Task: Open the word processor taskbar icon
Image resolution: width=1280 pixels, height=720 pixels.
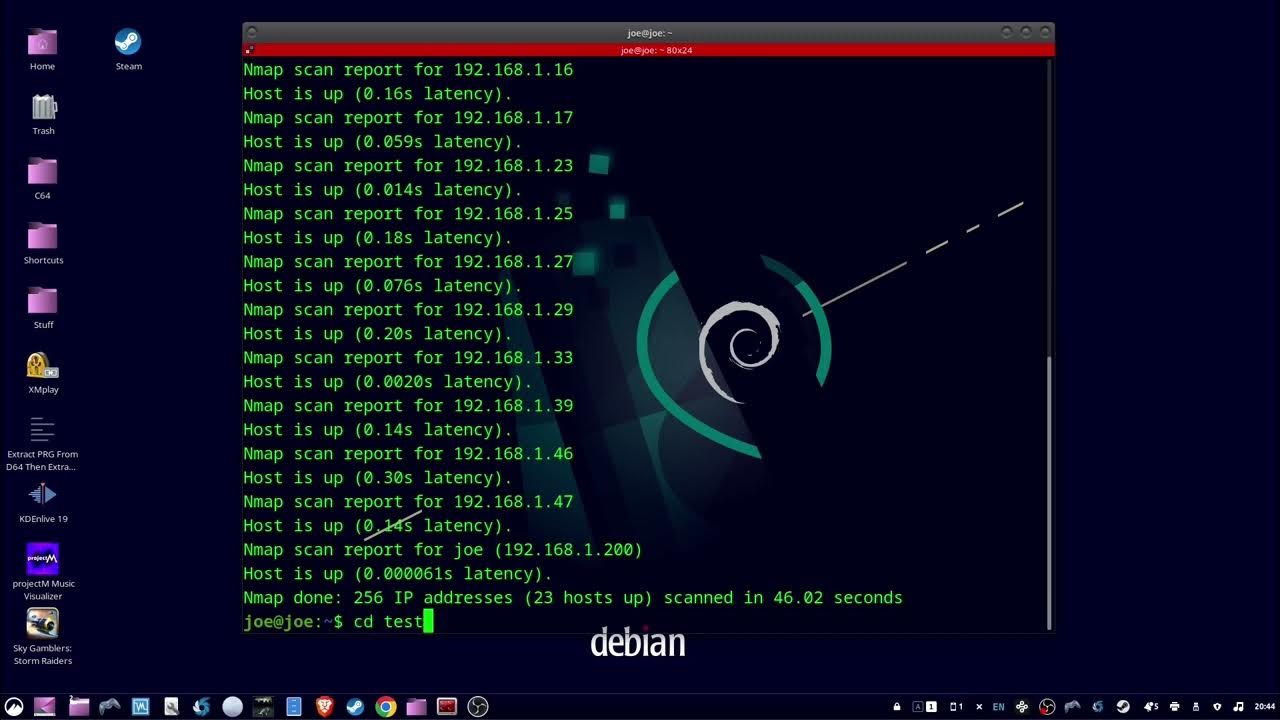Action: tap(140, 706)
